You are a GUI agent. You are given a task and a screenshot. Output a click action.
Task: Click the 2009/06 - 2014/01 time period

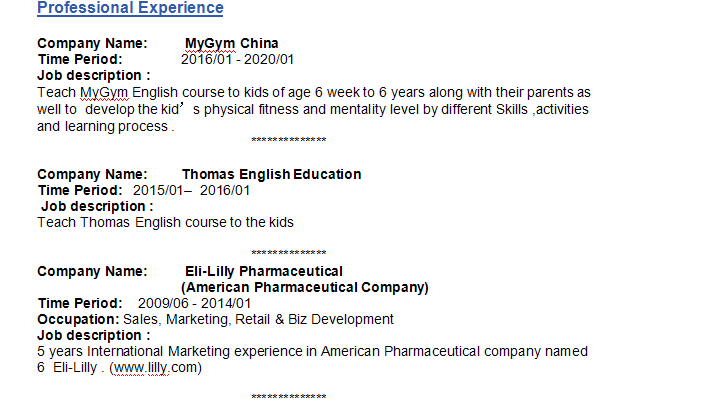[x=195, y=304]
